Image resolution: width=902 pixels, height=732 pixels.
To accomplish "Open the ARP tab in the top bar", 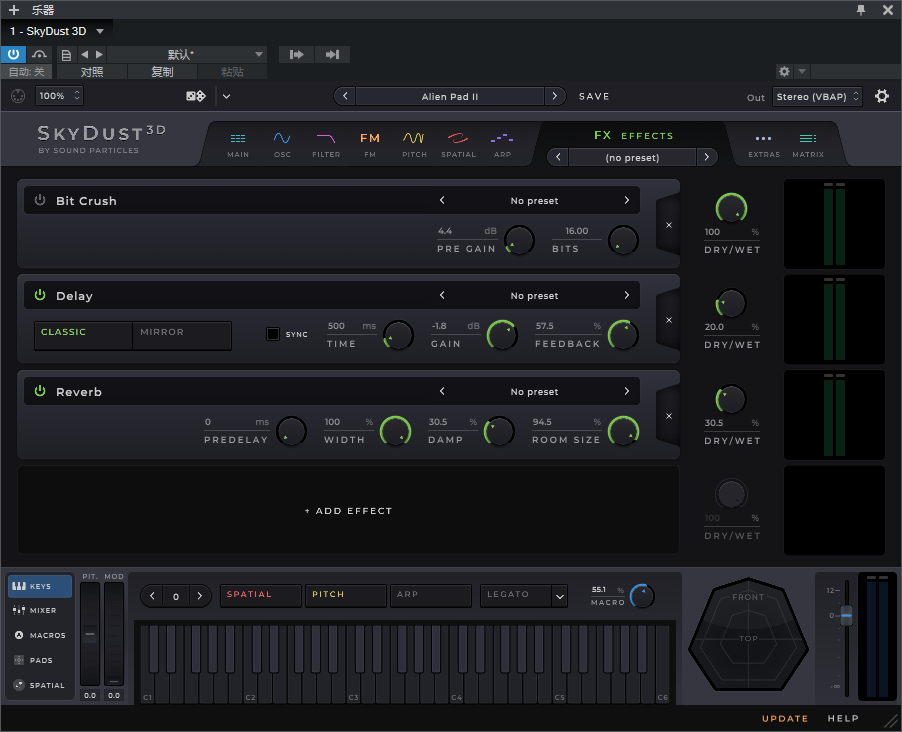I will point(502,144).
